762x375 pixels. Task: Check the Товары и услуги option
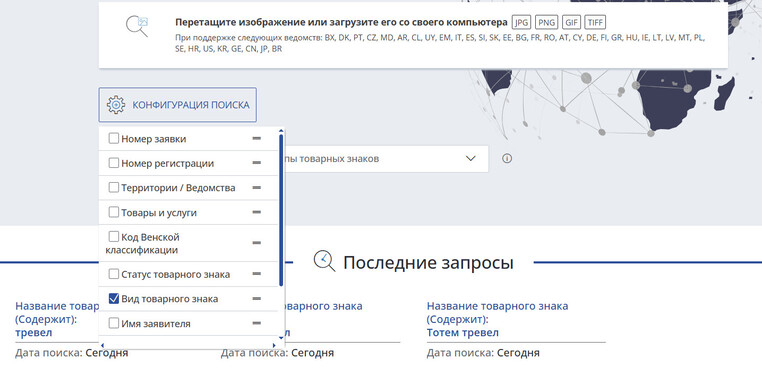click(113, 212)
